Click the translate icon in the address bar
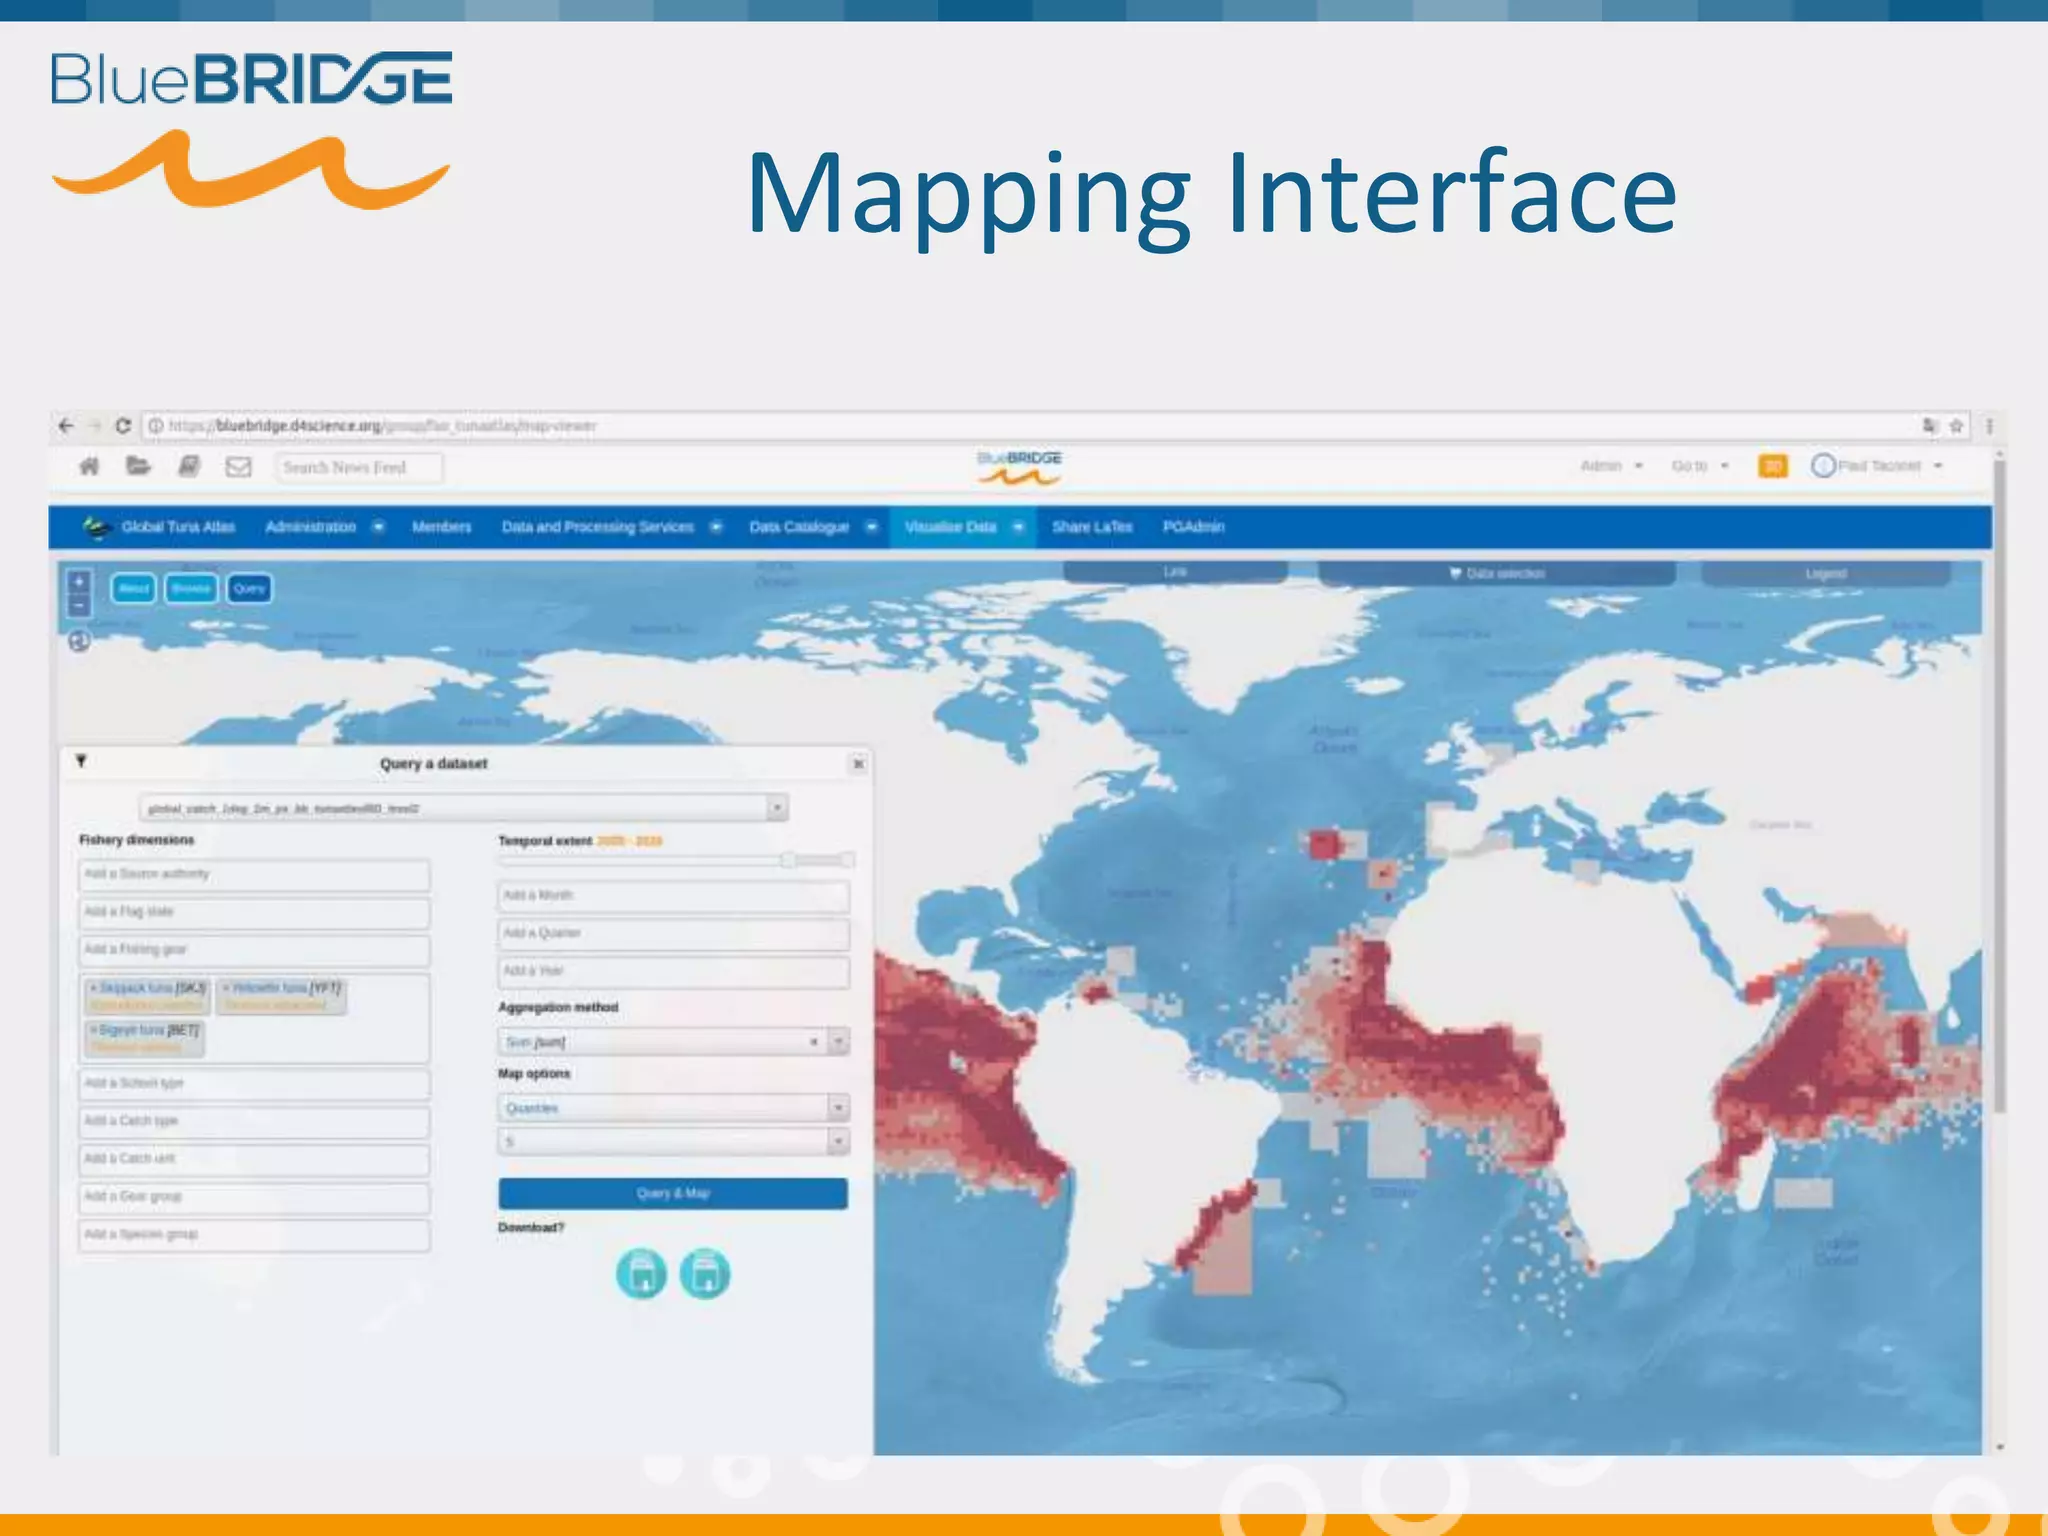This screenshot has height=1536, width=2048. tap(1930, 426)
